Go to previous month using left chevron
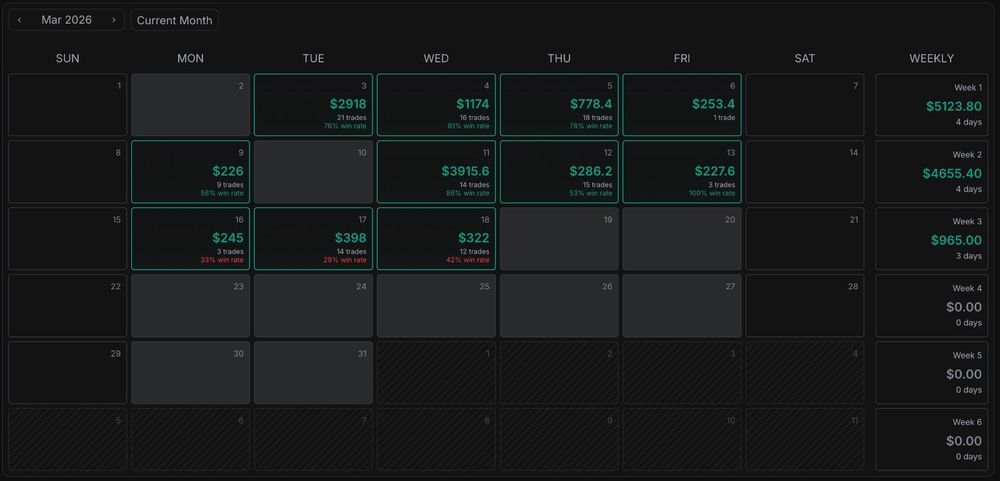 click(x=20, y=20)
